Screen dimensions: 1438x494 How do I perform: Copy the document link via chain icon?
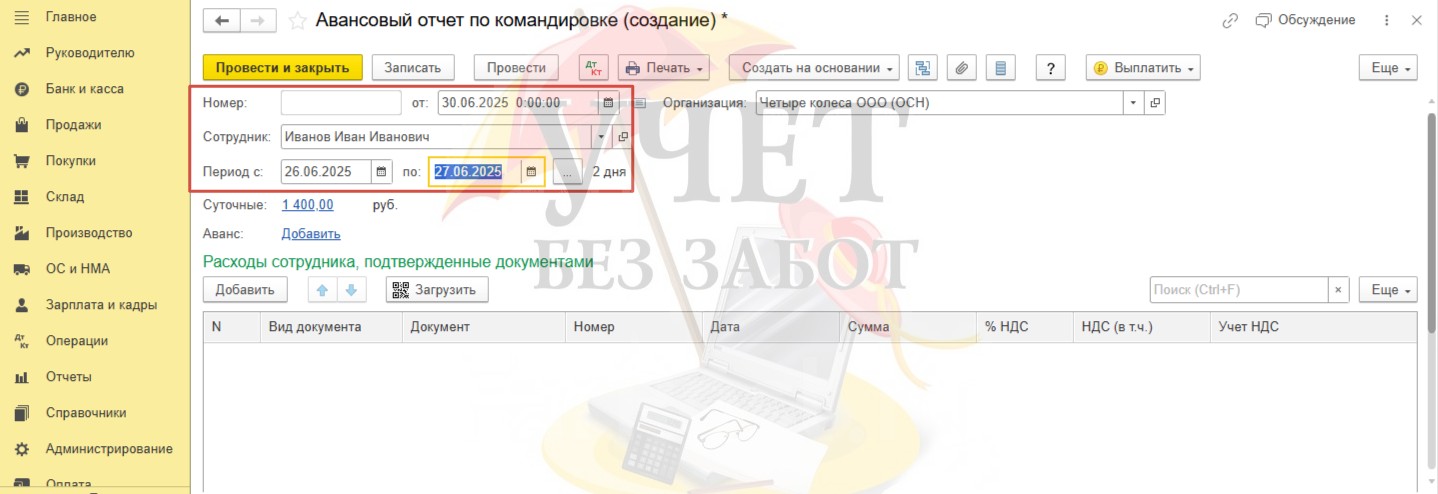(x=1230, y=20)
